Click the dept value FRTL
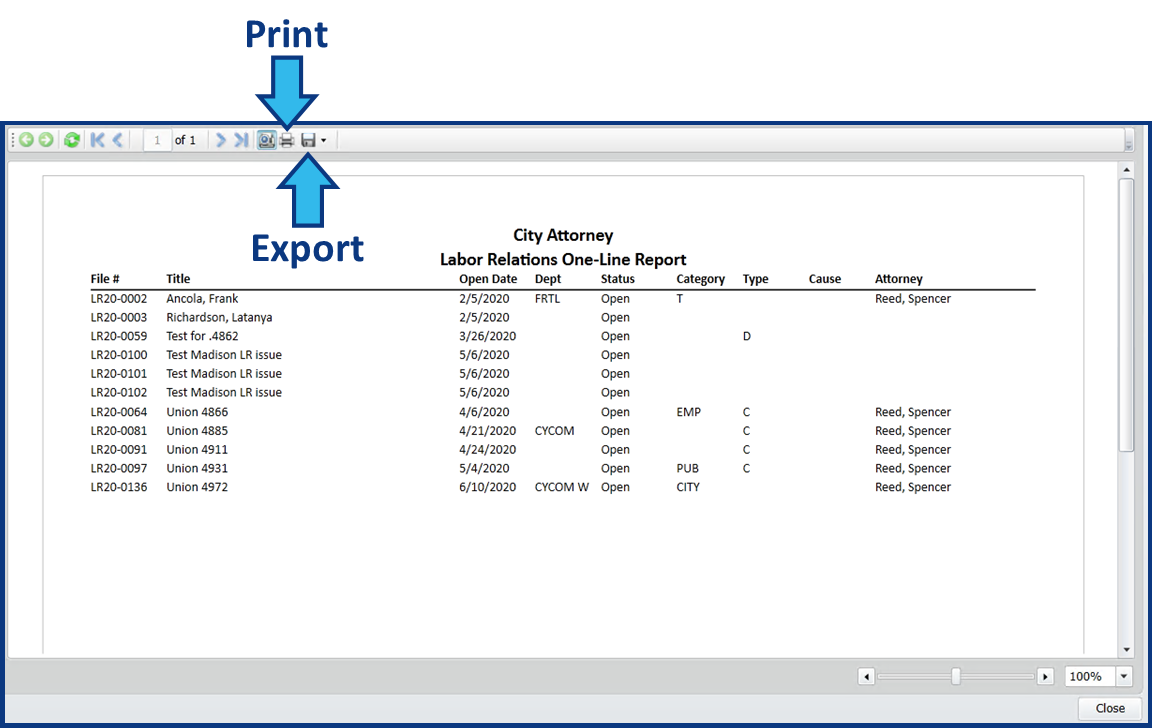The height and width of the screenshot is (728, 1153). [547, 299]
